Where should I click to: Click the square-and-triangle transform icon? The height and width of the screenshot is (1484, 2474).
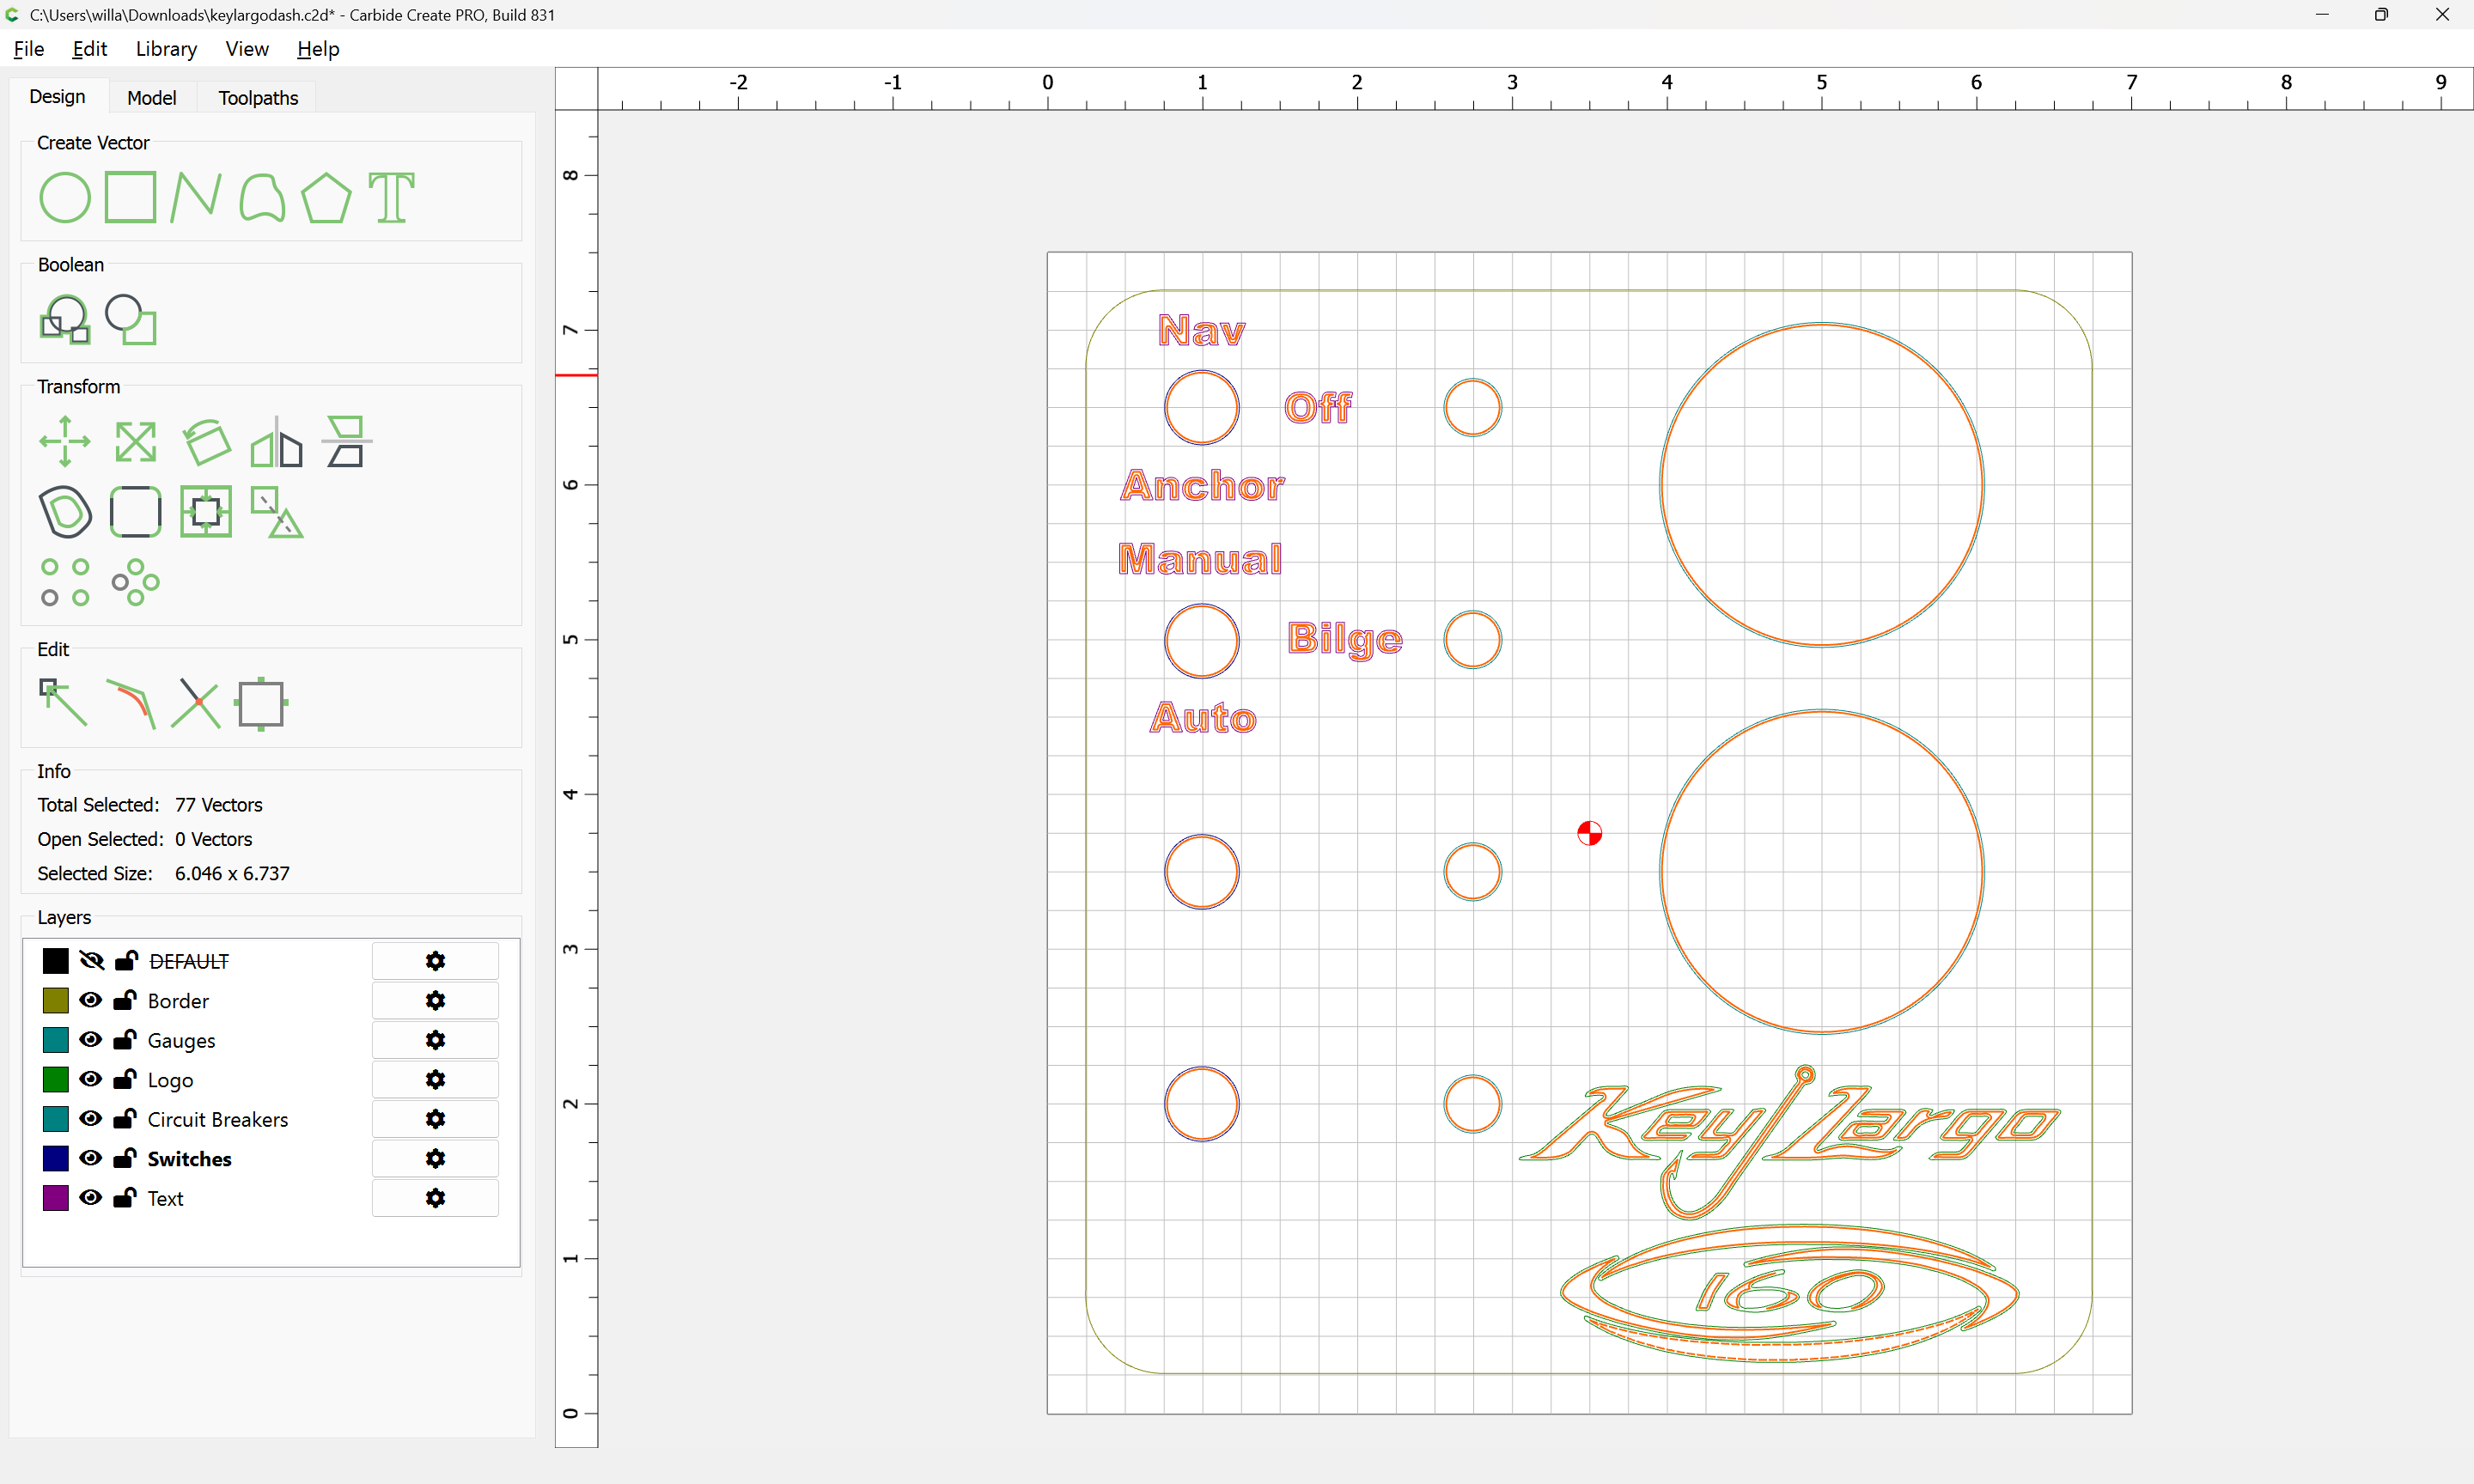pyautogui.click(x=277, y=512)
